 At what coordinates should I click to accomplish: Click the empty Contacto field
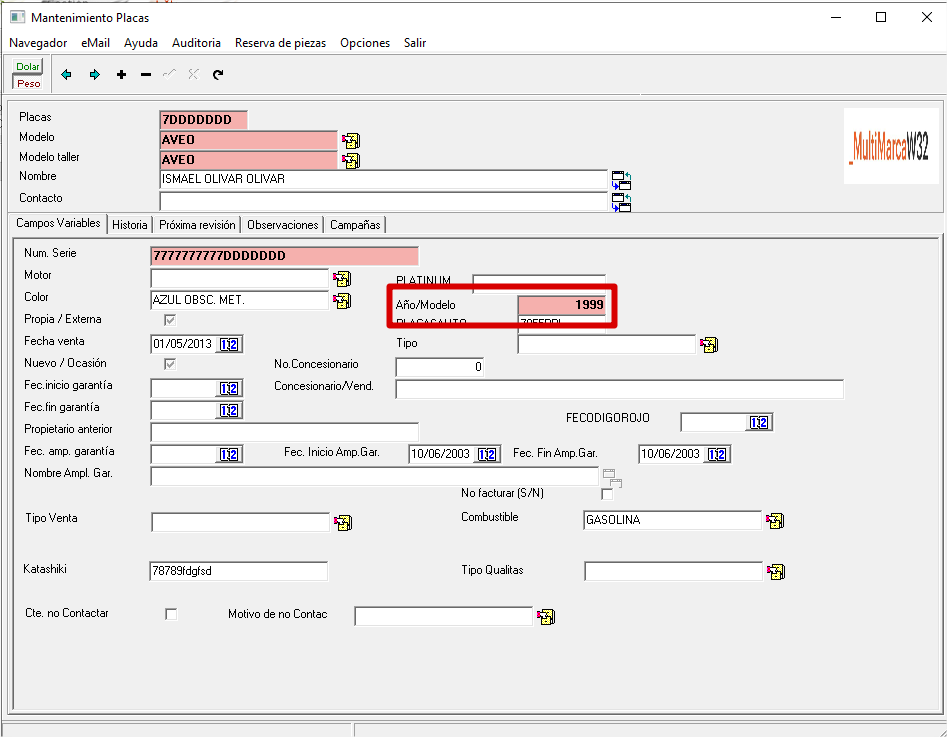[x=383, y=201]
